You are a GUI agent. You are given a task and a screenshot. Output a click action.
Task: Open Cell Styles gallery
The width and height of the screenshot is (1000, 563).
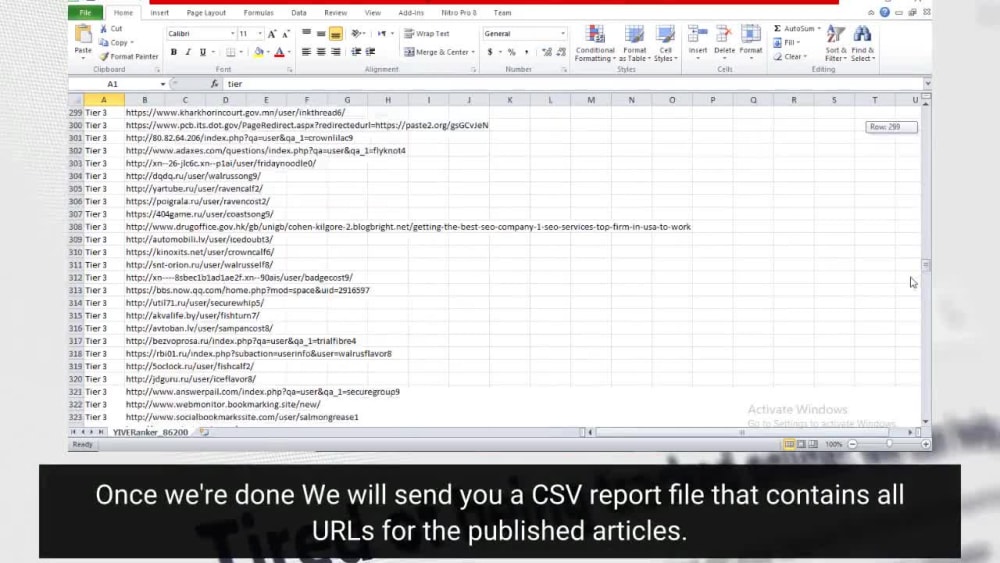[x=665, y=43]
